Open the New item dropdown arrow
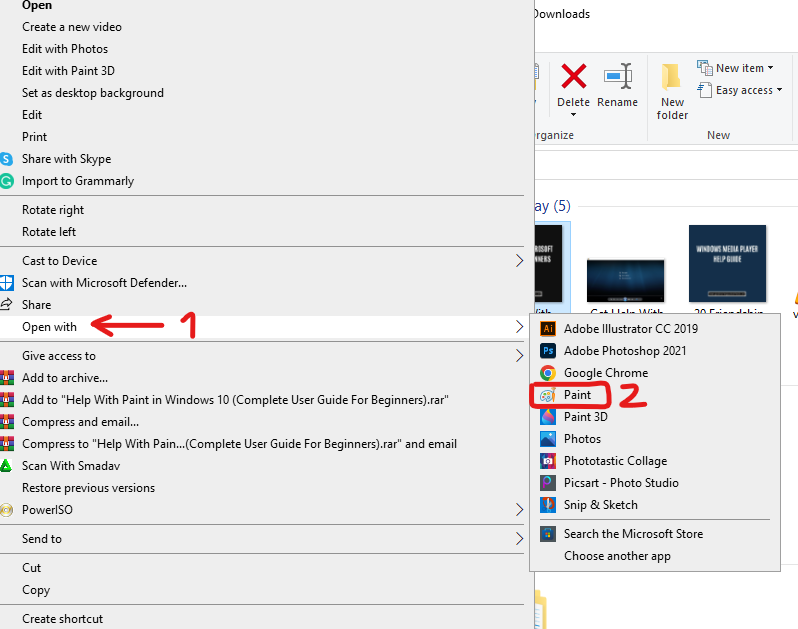The image size is (798, 629). click(x=771, y=68)
